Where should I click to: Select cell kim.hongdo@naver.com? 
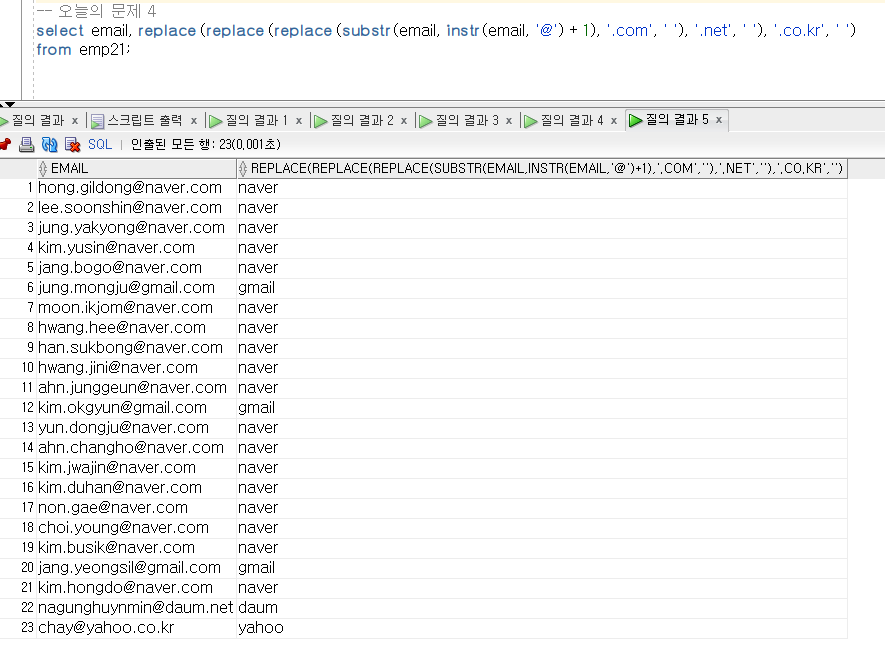(137, 588)
